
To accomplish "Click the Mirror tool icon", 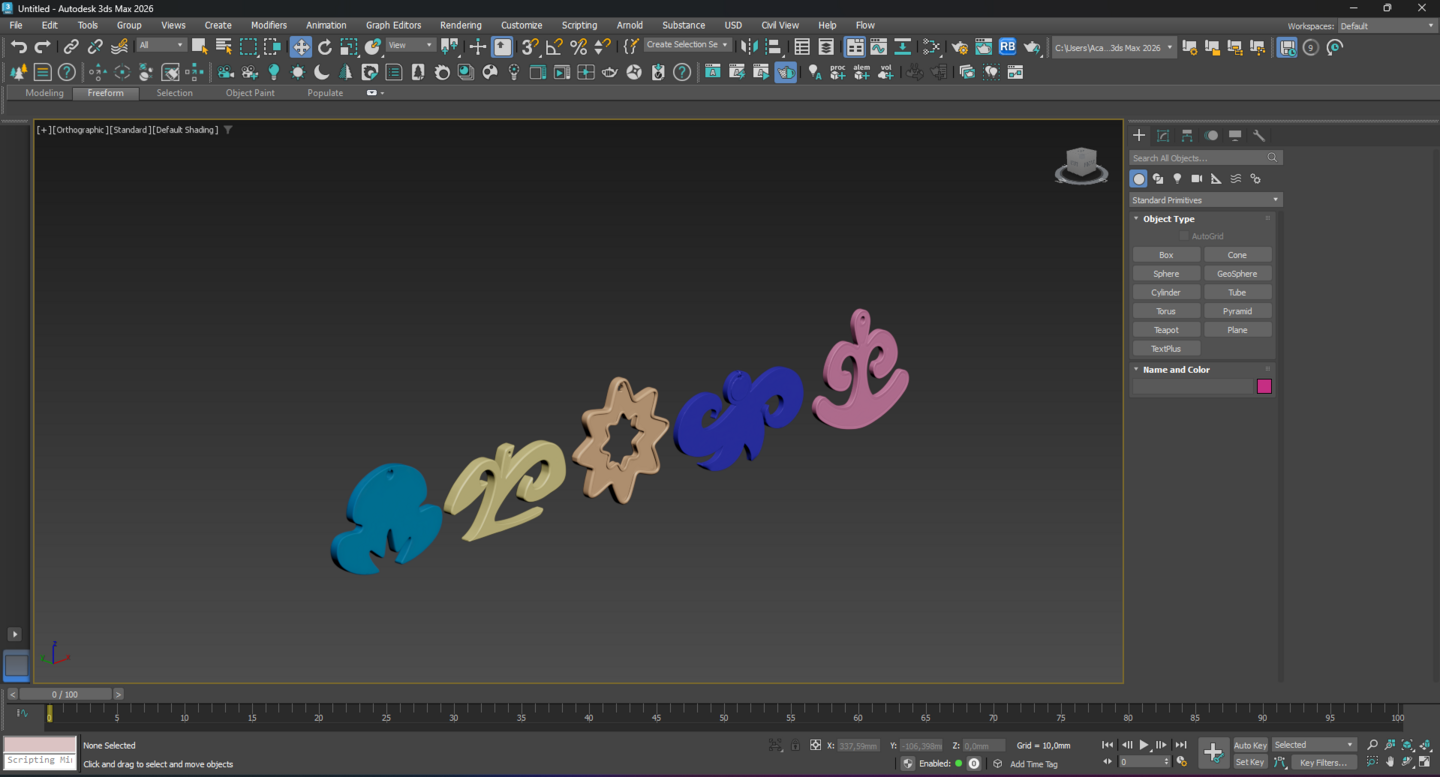I will [x=749, y=47].
